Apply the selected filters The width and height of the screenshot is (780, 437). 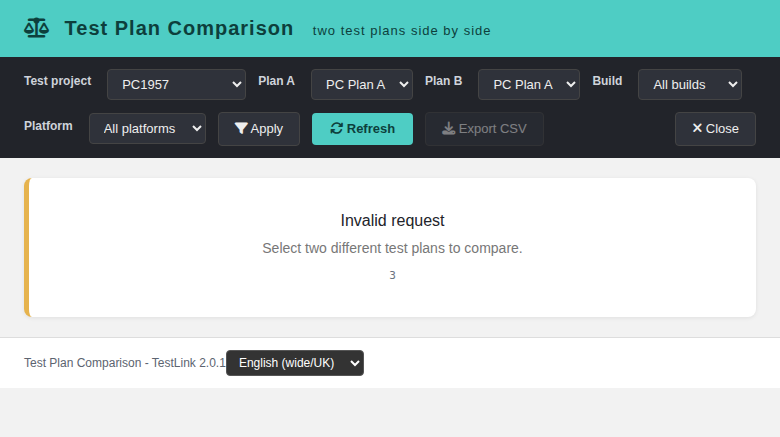click(259, 129)
